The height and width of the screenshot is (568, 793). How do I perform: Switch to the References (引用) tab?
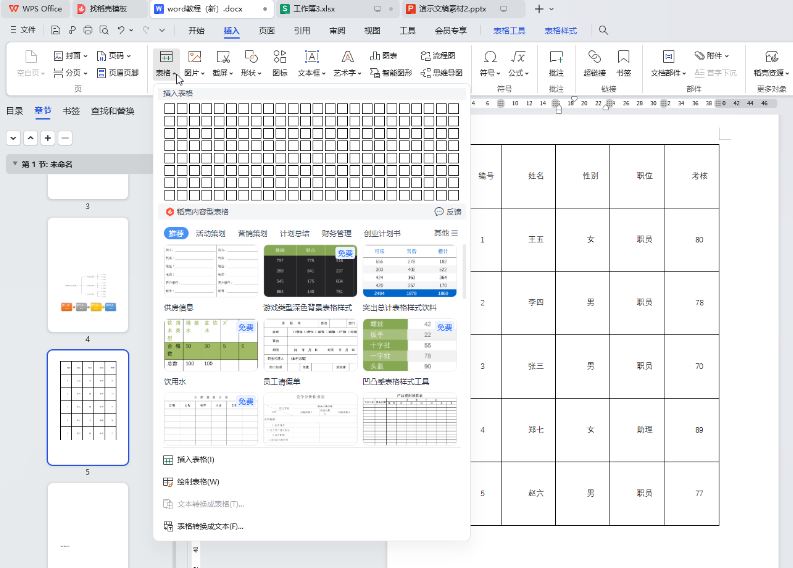tap(302, 30)
